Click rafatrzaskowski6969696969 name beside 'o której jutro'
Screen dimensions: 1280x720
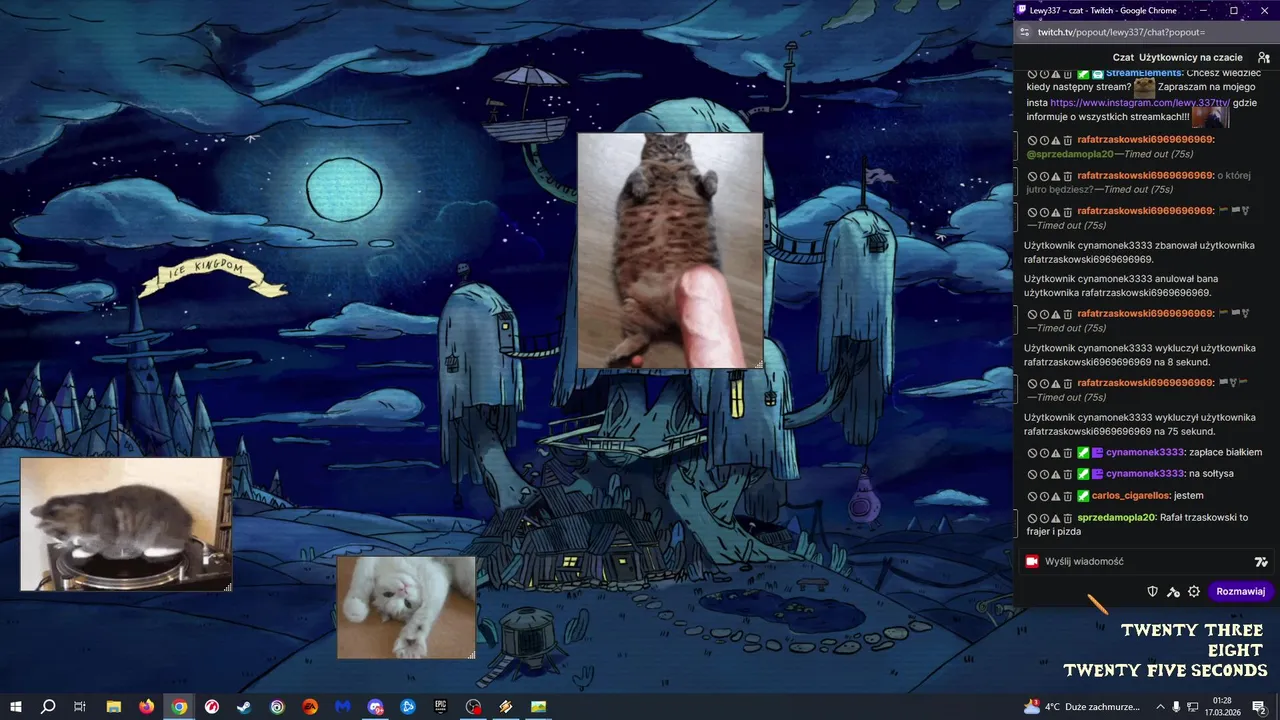coord(1145,176)
